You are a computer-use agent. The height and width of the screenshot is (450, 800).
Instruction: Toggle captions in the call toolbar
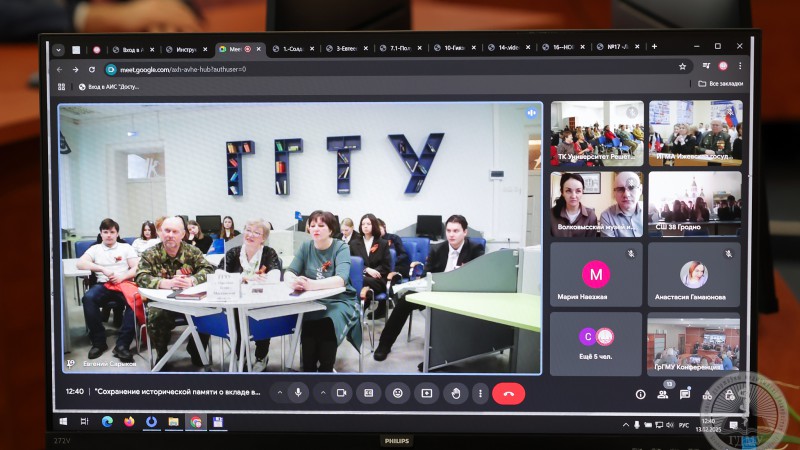point(369,393)
